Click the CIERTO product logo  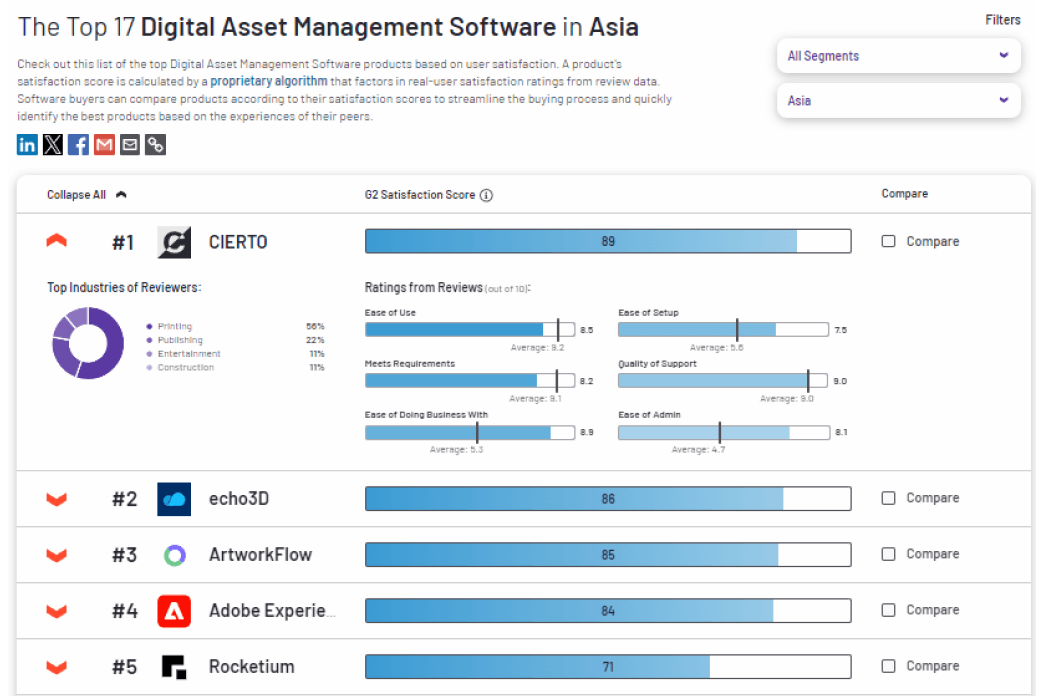174,242
